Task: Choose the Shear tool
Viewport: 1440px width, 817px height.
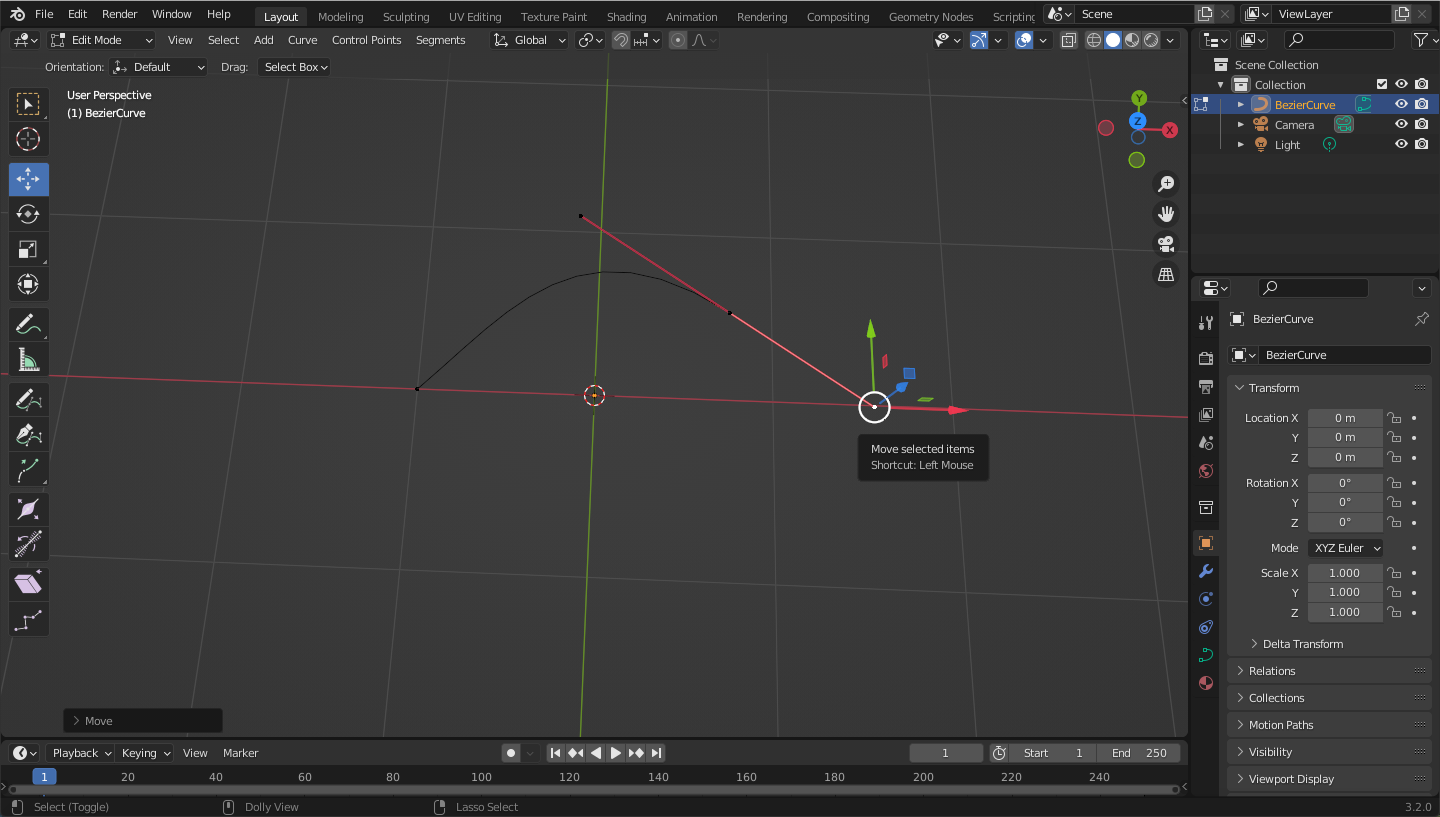Action: pyautogui.click(x=28, y=584)
